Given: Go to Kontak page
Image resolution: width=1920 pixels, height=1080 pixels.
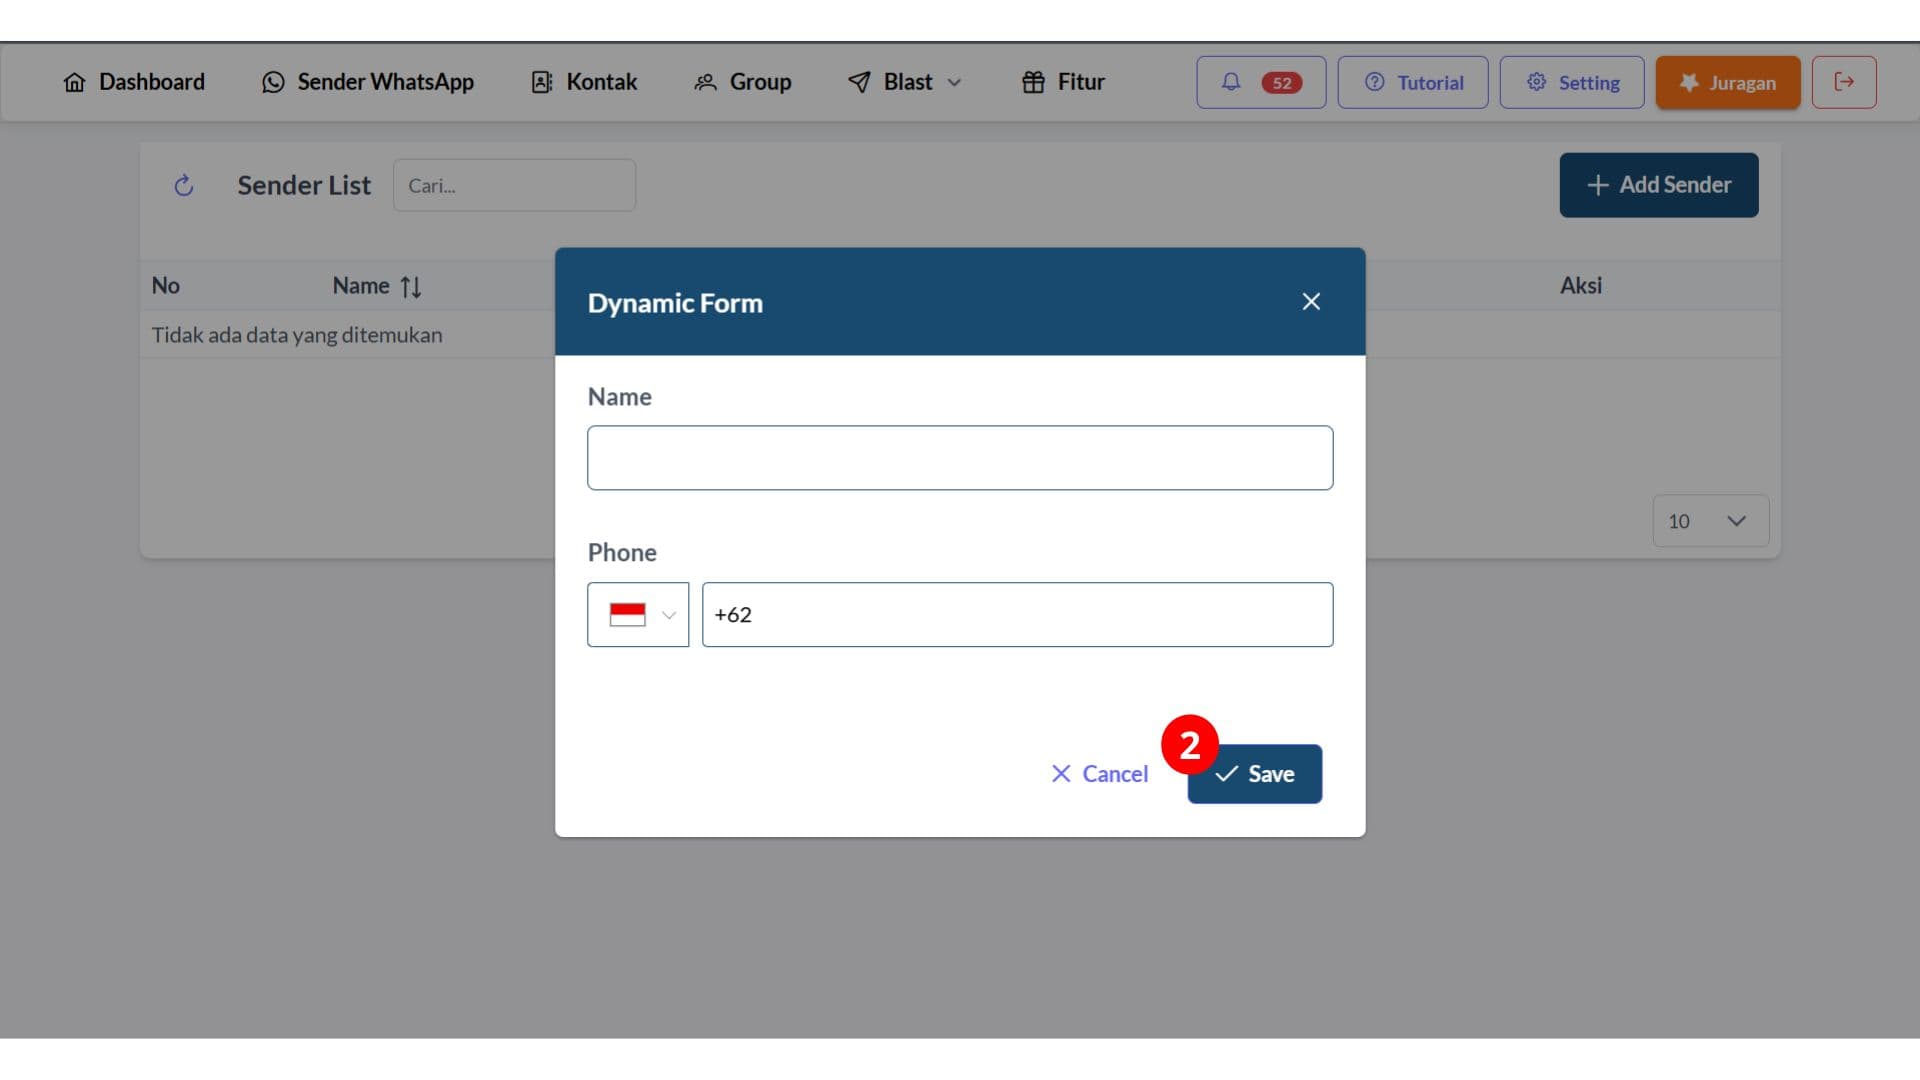Looking at the screenshot, I should click(x=584, y=82).
